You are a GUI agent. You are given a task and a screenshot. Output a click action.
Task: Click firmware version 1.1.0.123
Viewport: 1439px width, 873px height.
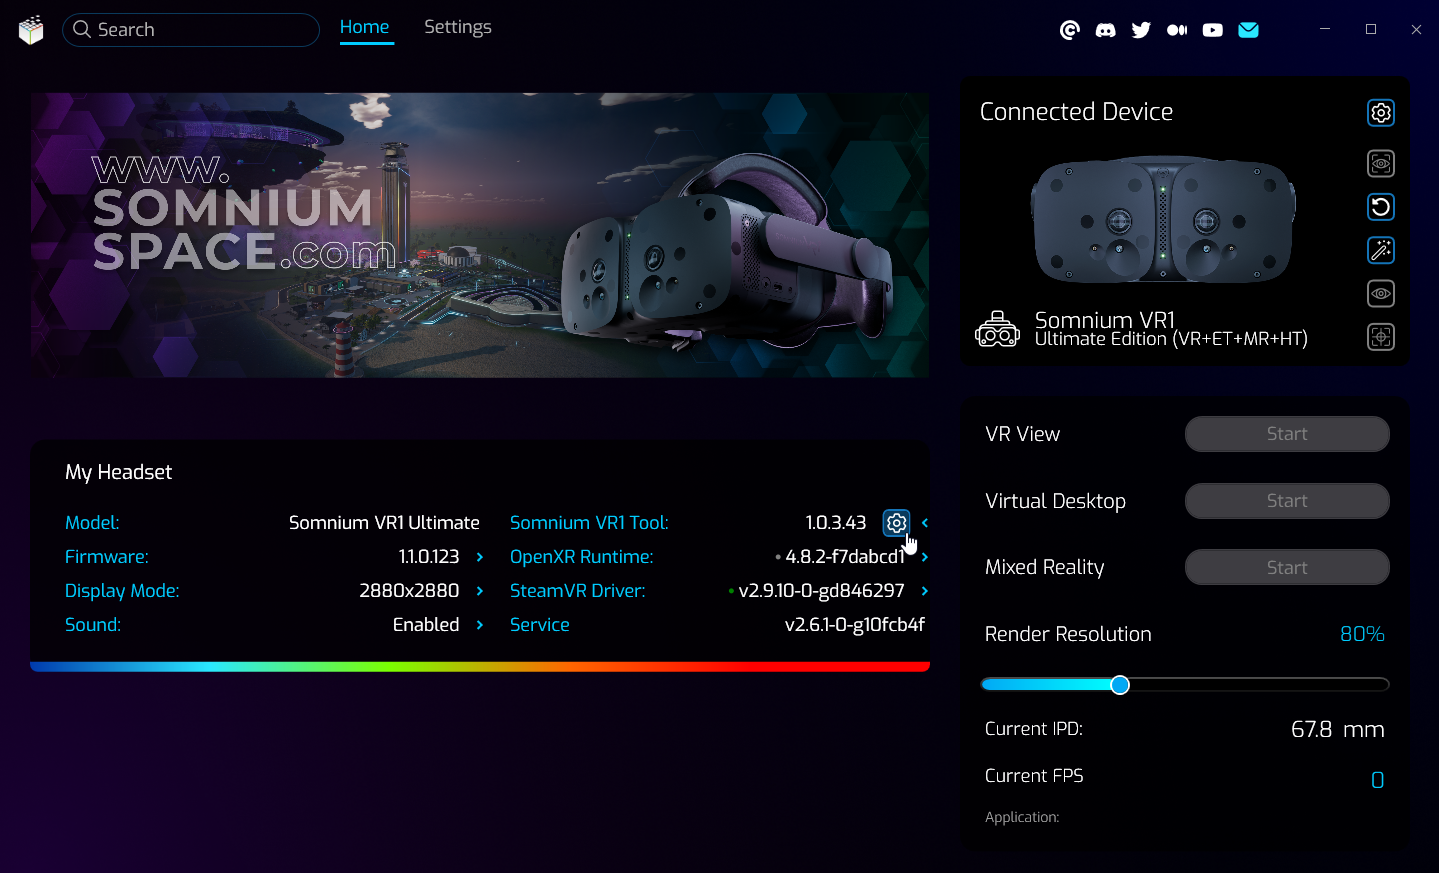coord(429,557)
